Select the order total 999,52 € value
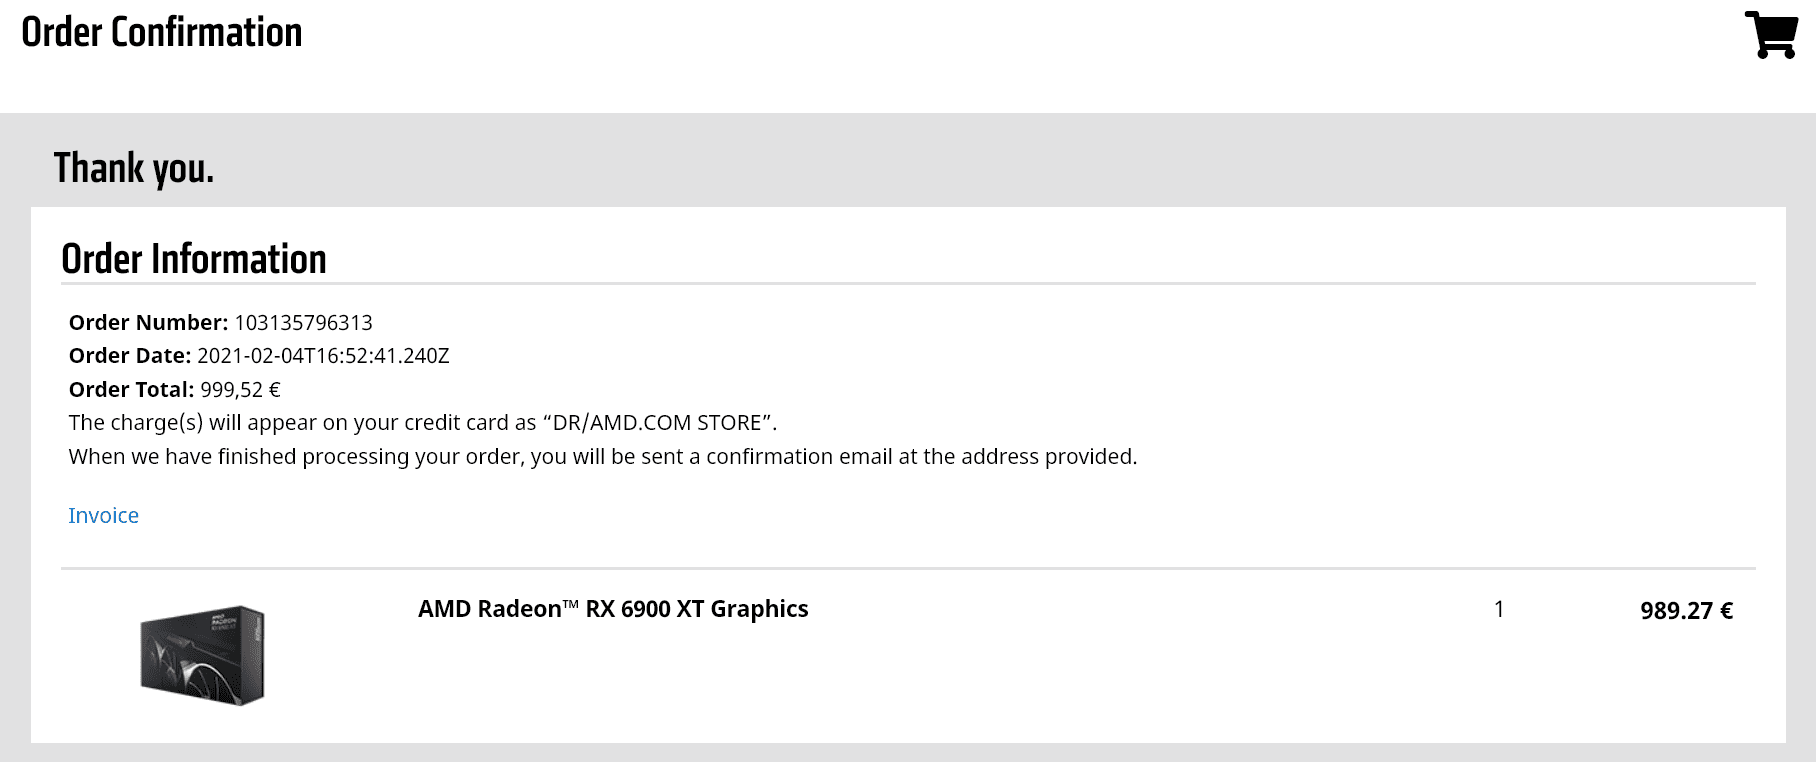Screen dimensions: 1816x762 click(x=240, y=390)
